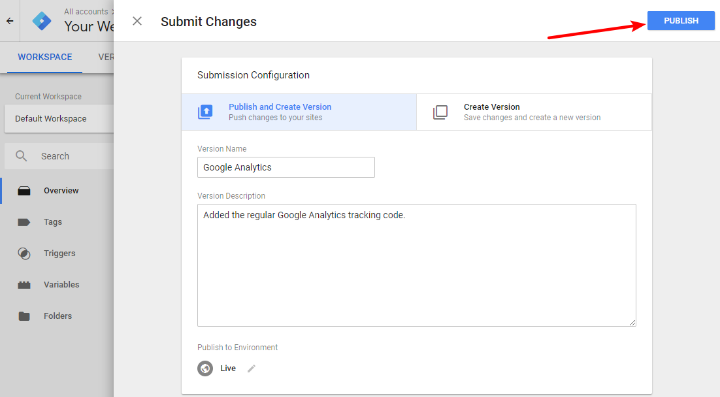Image resolution: width=720 pixels, height=397 pixels.
Task: Select the Create Version option
Action: (534, 112)
